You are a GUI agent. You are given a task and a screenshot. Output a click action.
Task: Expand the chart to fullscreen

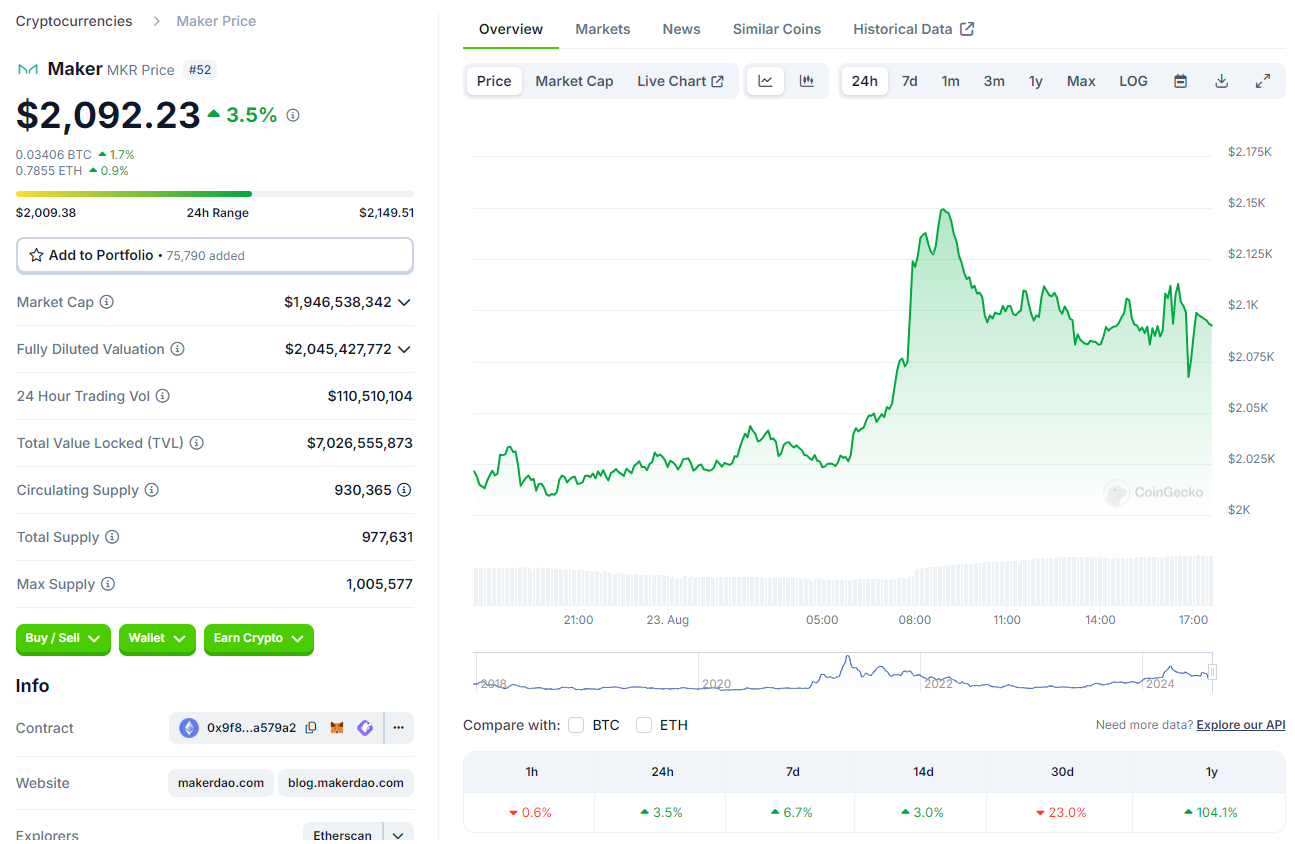[x=1263, y=81]
